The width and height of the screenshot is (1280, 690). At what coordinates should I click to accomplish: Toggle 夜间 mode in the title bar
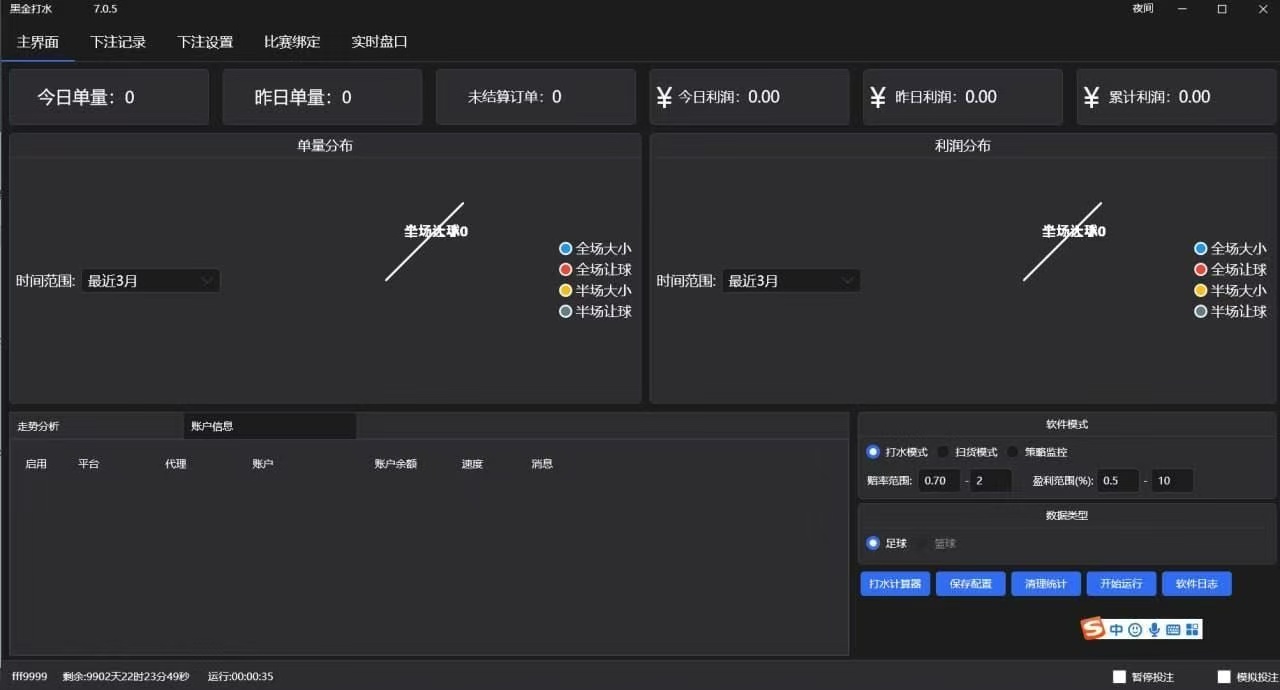coord(1143,9)
